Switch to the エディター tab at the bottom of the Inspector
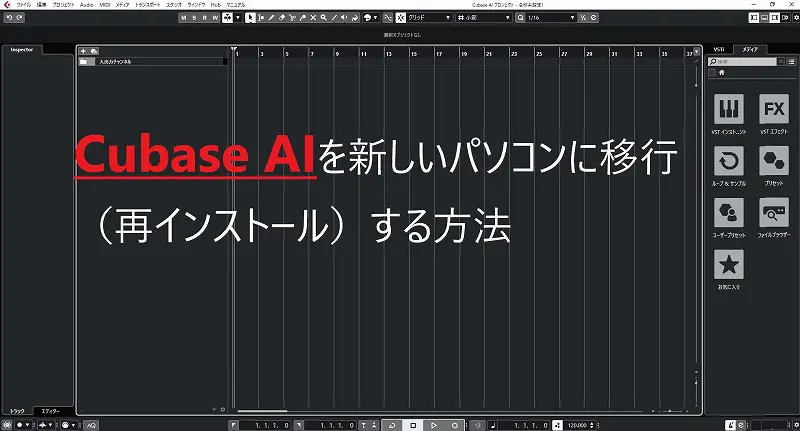This screenshot has width=800, height=431. 50,411
